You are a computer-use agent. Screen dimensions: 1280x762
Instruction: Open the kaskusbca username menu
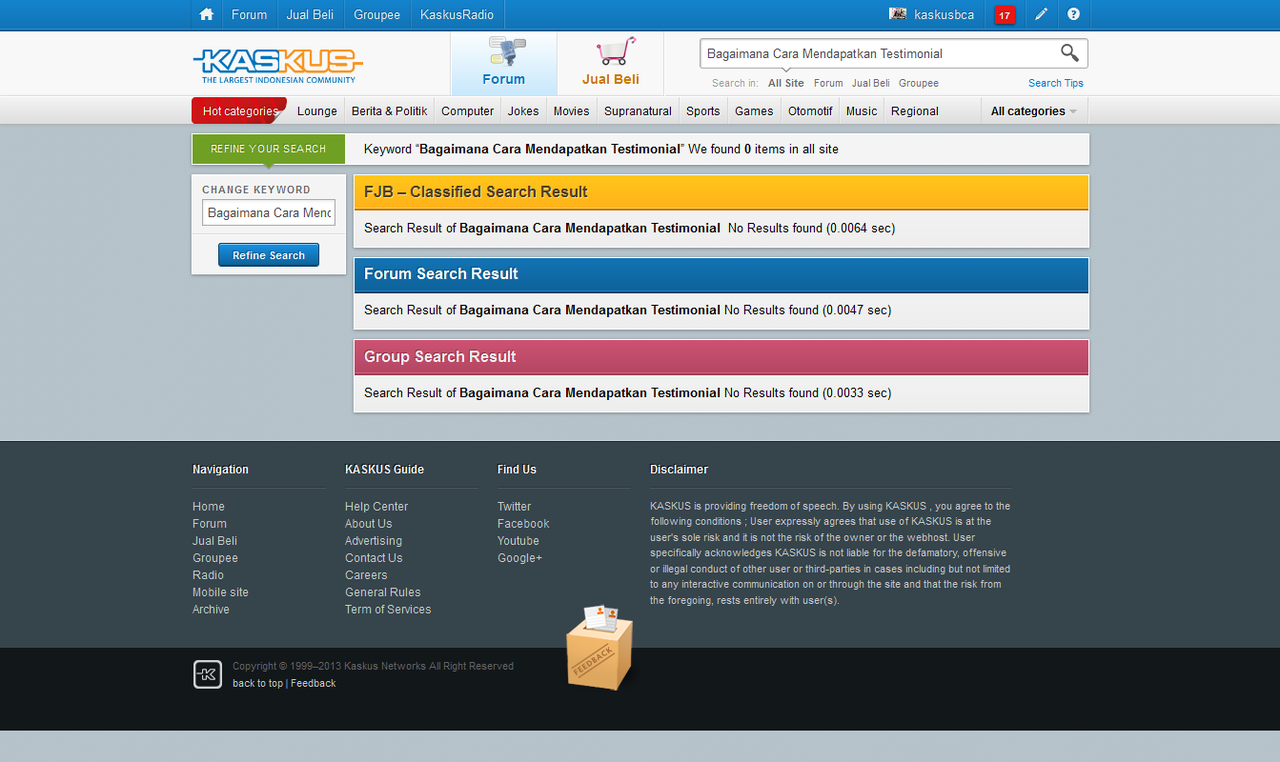944,15
